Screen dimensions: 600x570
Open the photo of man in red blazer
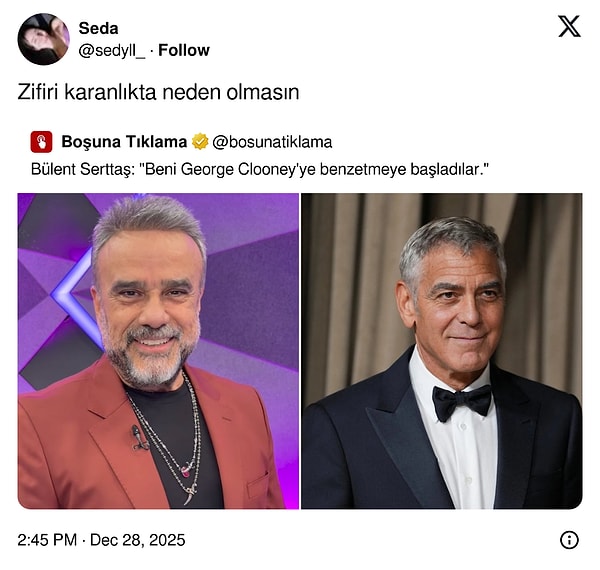click(x=158, y=351)
